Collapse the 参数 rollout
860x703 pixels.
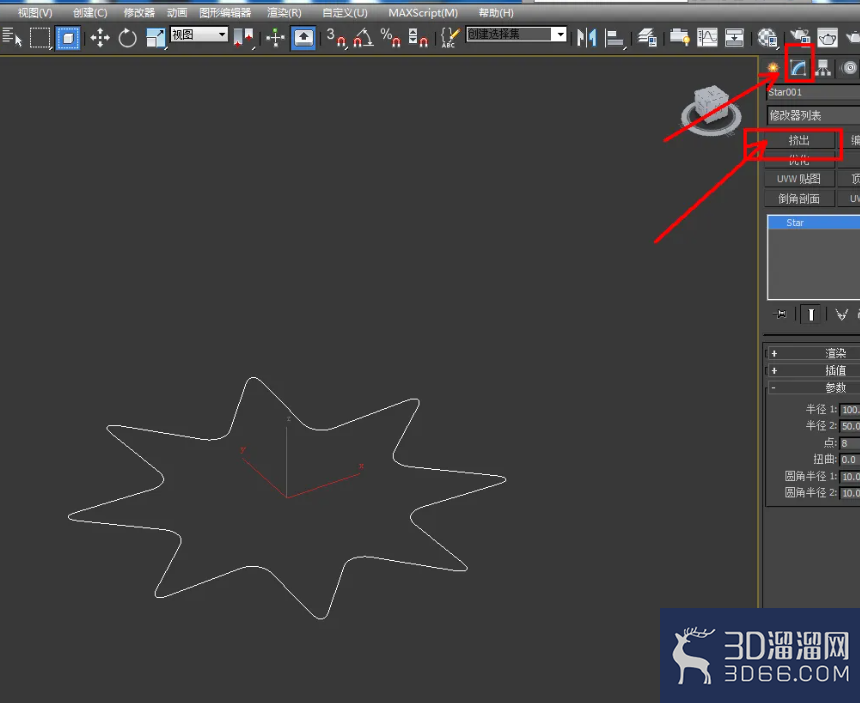(813, 388)
